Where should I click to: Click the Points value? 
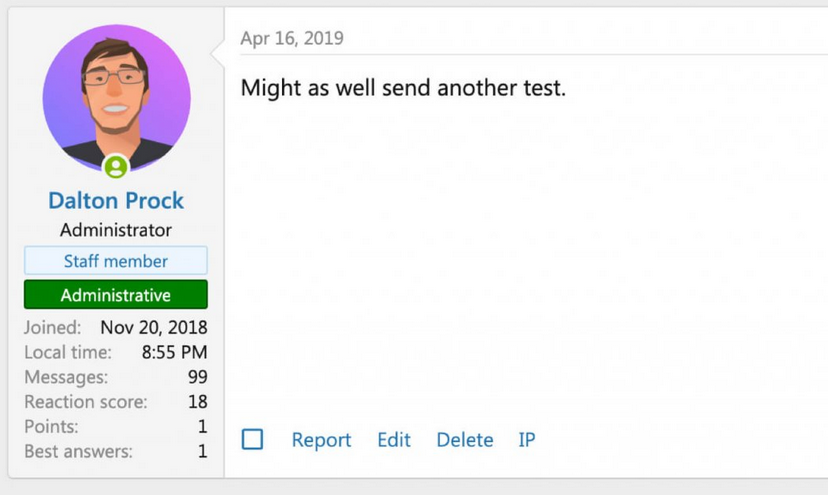click(x=202, y=427)
